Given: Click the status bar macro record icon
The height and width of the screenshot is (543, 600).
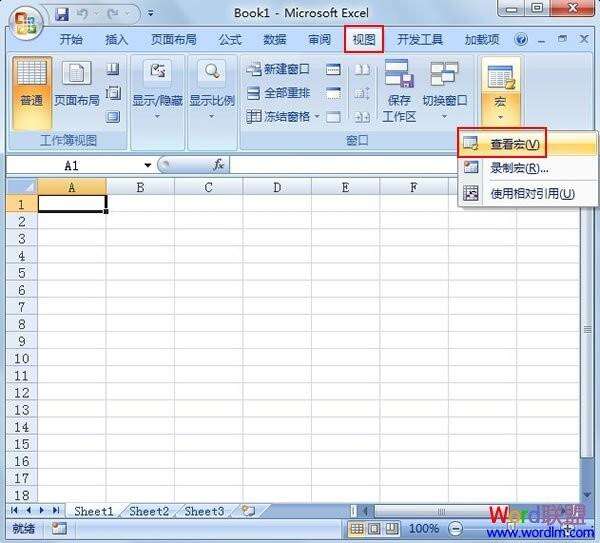Looking at the screenshot, I should [59, 528].
